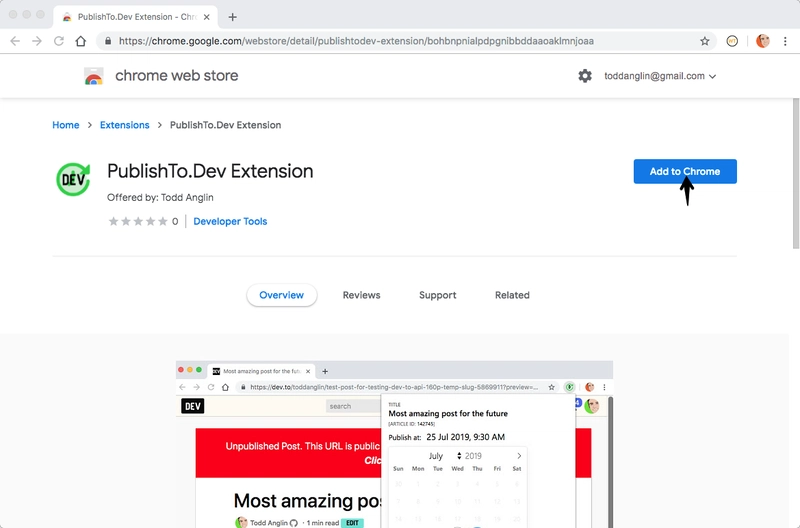Open the round extension icon in toolbar
The height and width of the screenshot is (528, 800).
732,41
